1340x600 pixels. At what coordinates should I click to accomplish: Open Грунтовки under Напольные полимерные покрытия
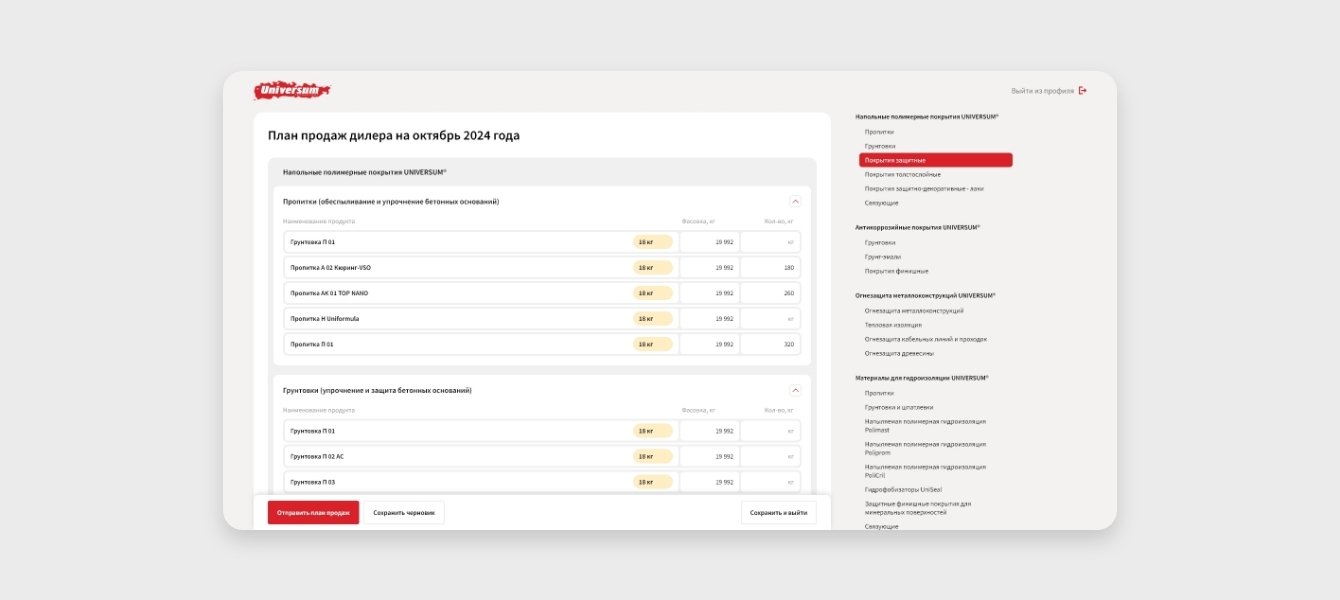coord(880,146)
